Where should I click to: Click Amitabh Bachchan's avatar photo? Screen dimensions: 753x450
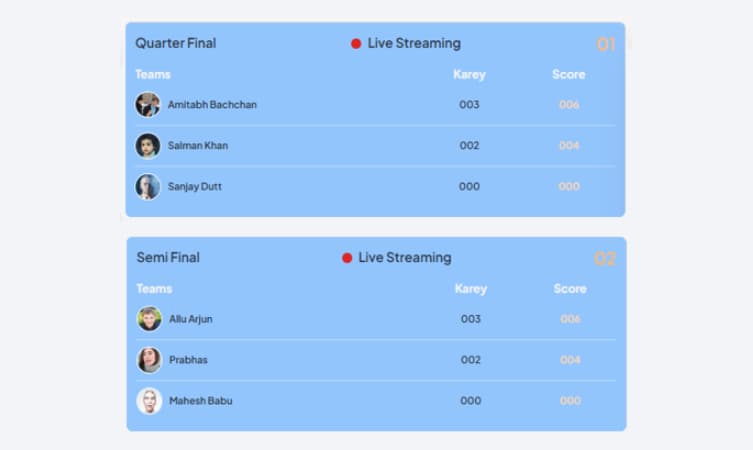click(x=148, y=105)
